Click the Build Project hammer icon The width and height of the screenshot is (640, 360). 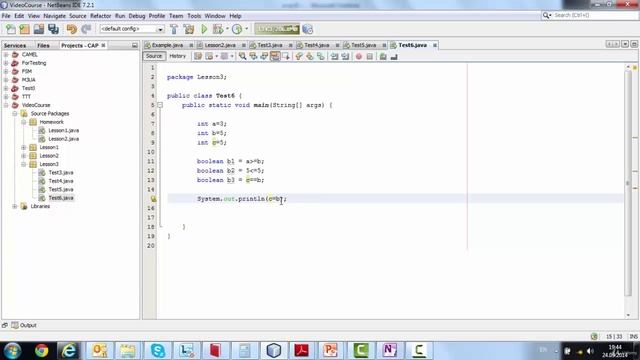[x=174, y=29]
